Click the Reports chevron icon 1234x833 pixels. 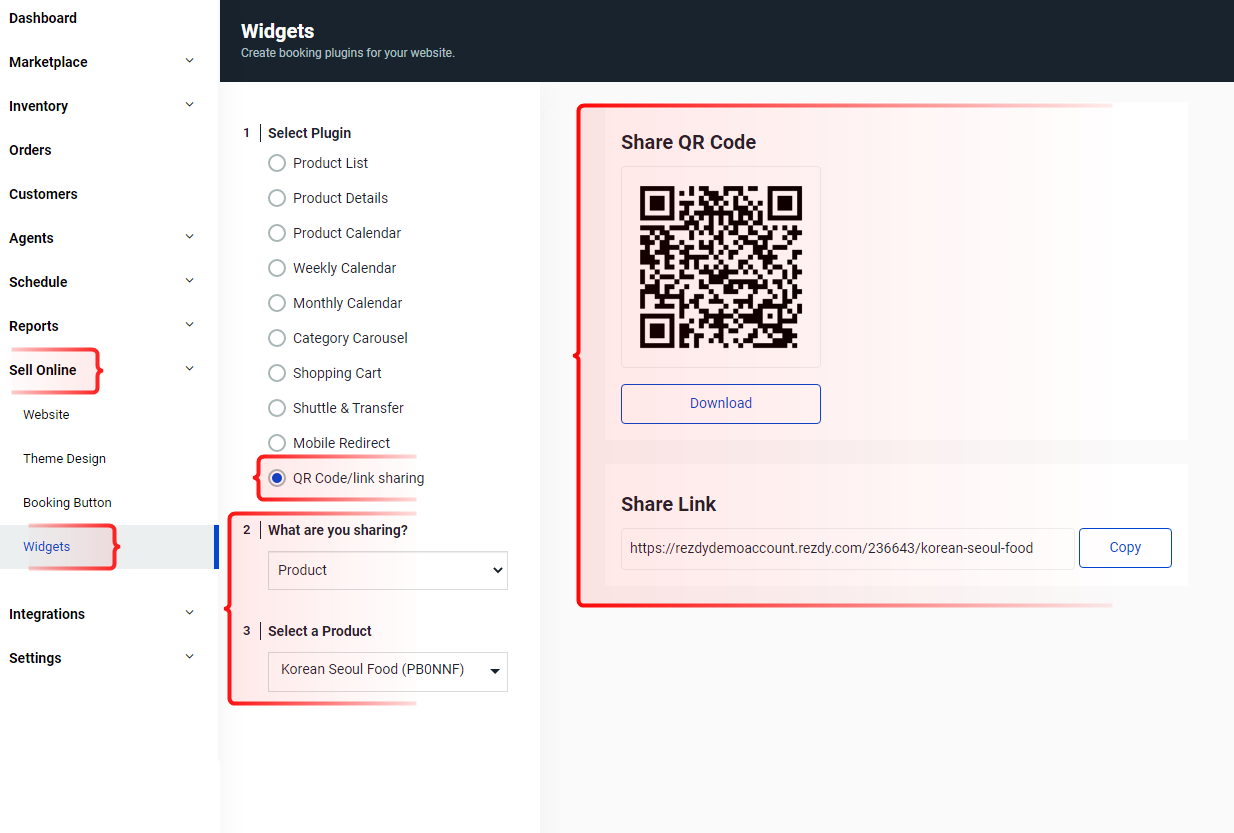click(190, 325)
